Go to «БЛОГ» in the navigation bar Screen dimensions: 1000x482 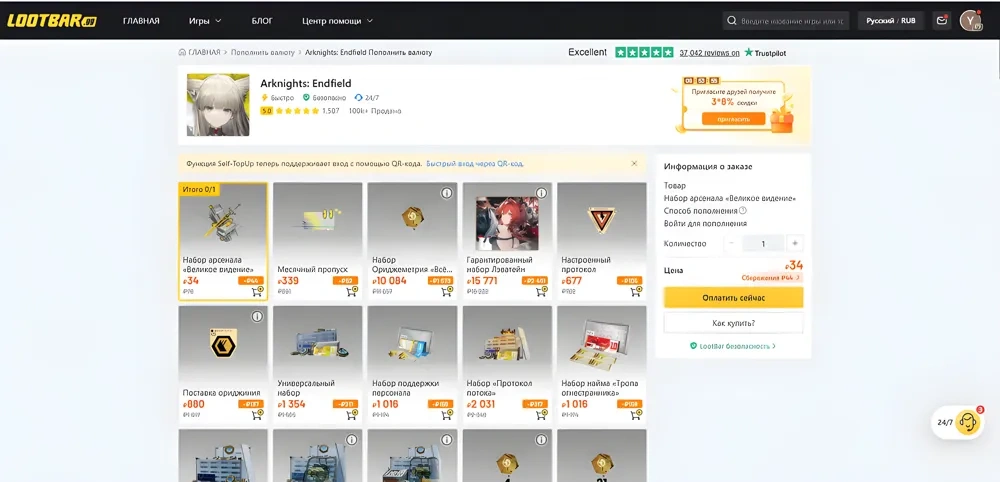point(262,20)
